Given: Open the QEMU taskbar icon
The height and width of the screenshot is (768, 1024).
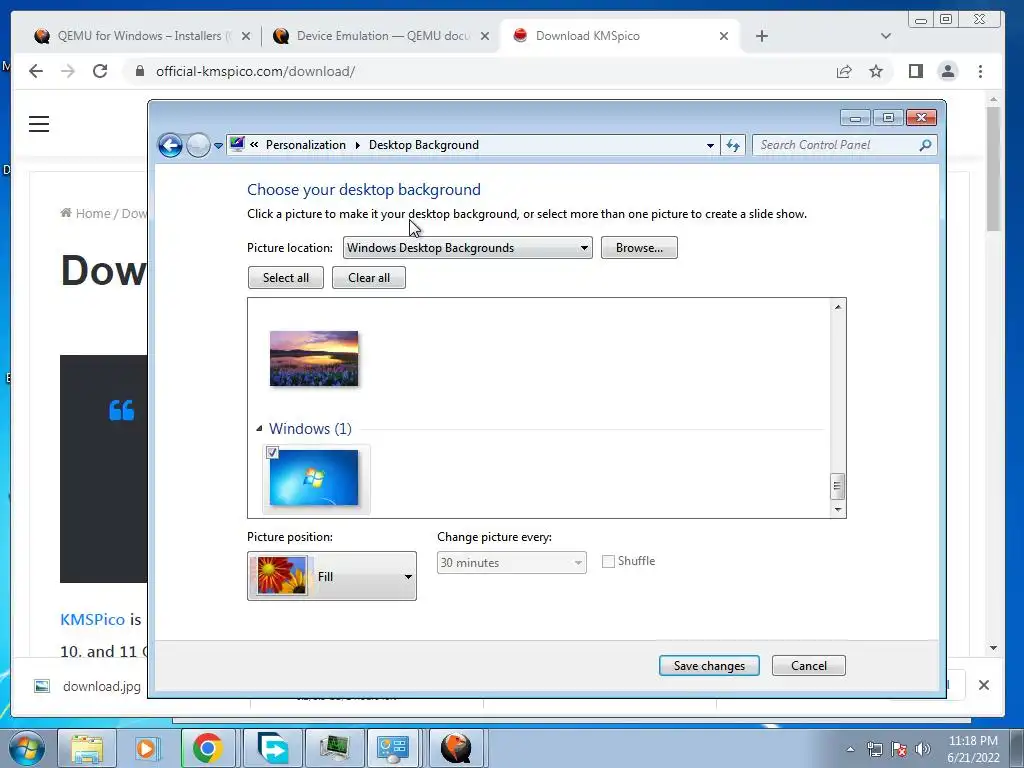Looking at the screenshot, I should [x=456, y=748].
